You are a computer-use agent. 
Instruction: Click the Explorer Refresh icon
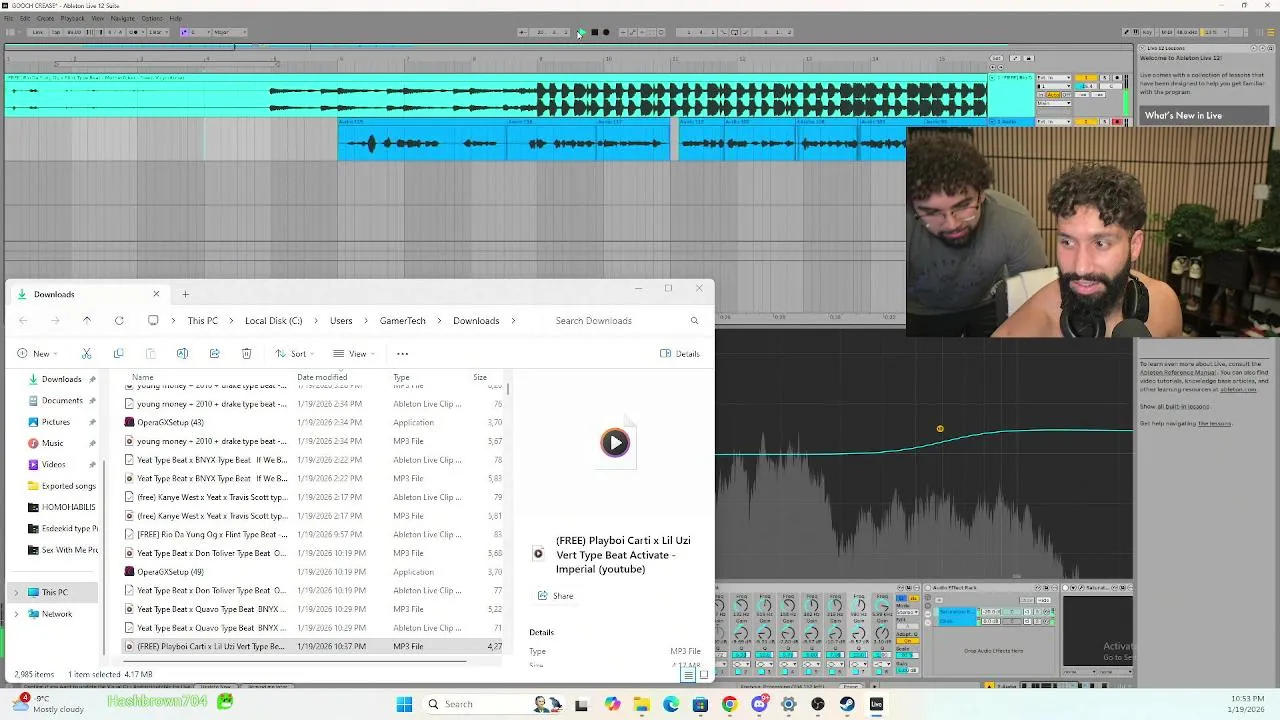119,320
